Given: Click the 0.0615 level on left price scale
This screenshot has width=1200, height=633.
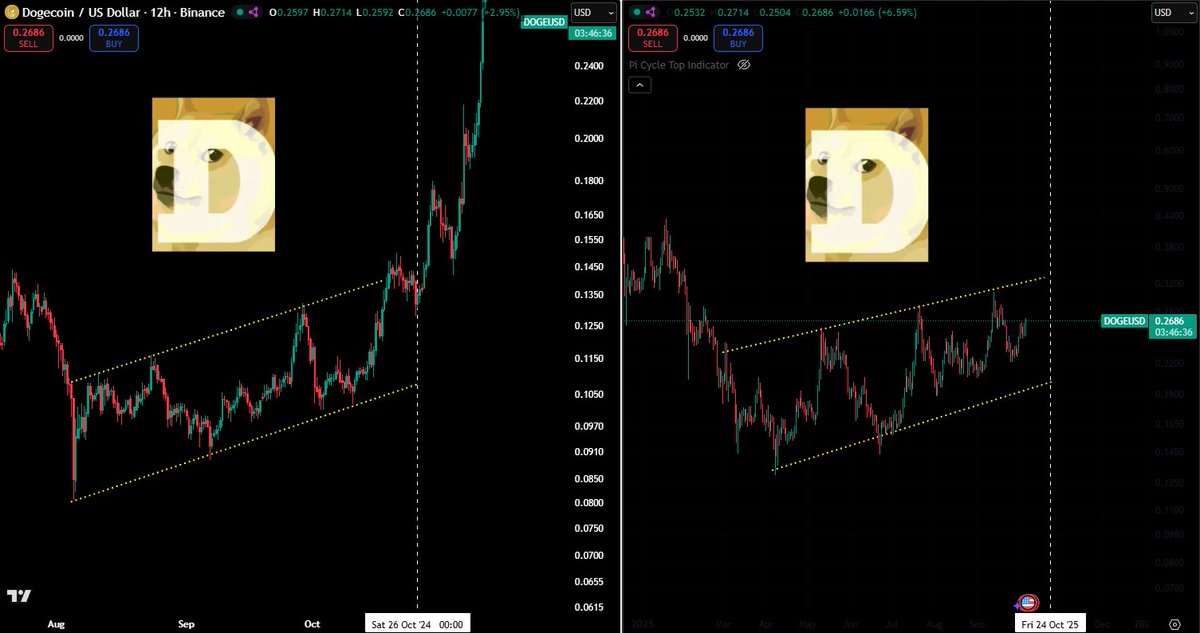Looking at the screenshot, I should [589, 608].
